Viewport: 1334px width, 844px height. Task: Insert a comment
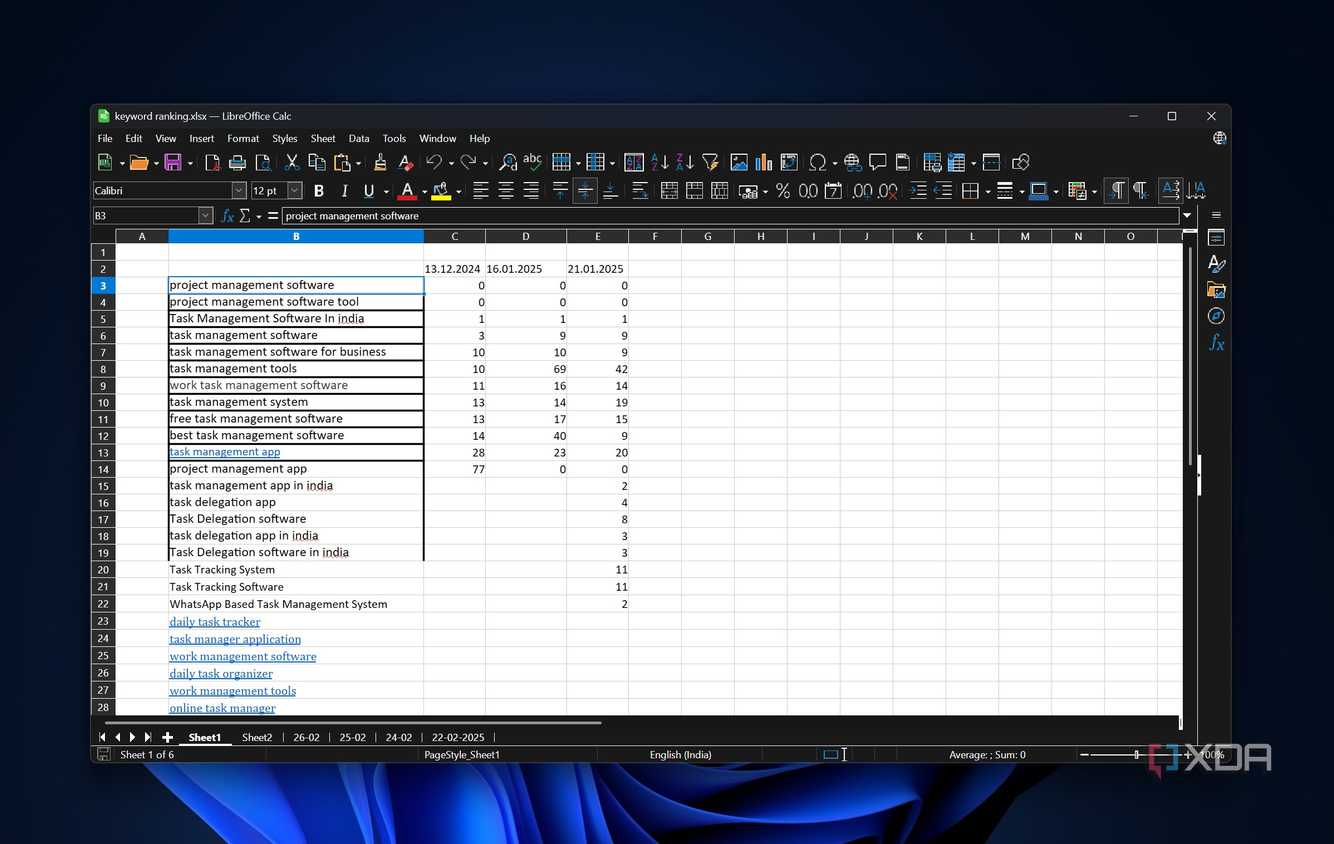tap(878, 162)
